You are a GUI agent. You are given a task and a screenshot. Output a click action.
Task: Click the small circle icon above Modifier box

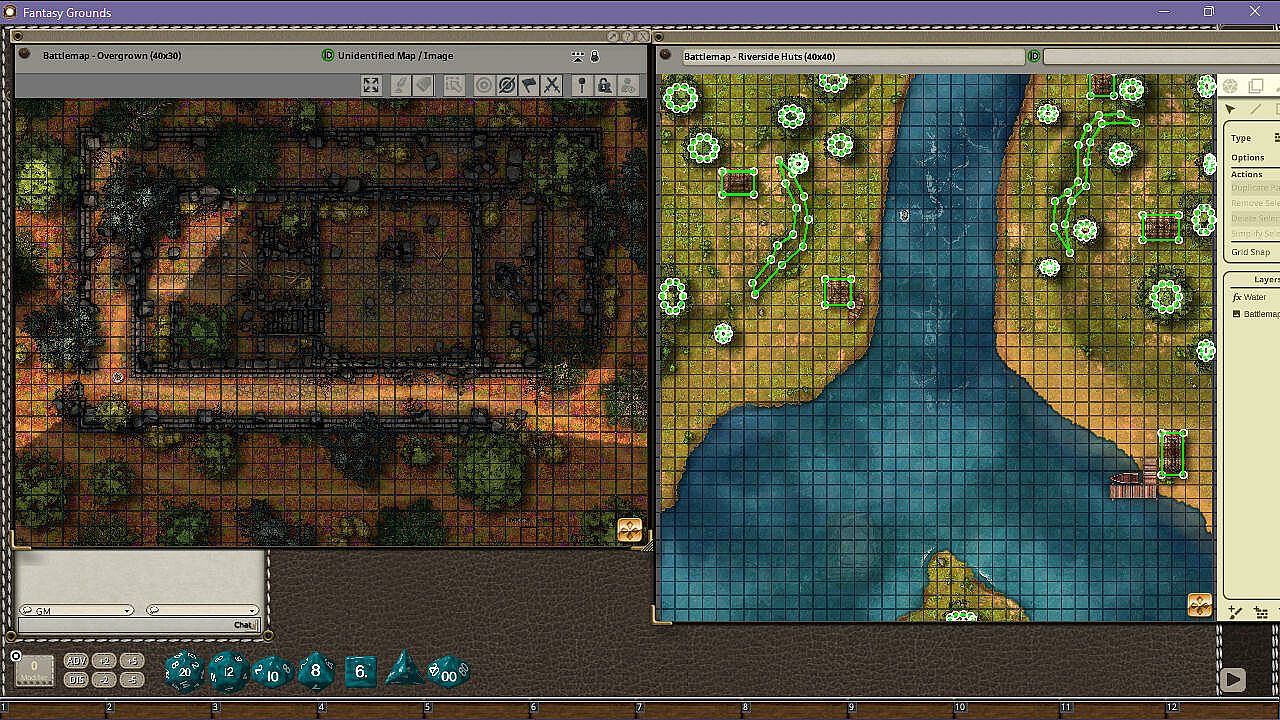click(x=16, y=656)
